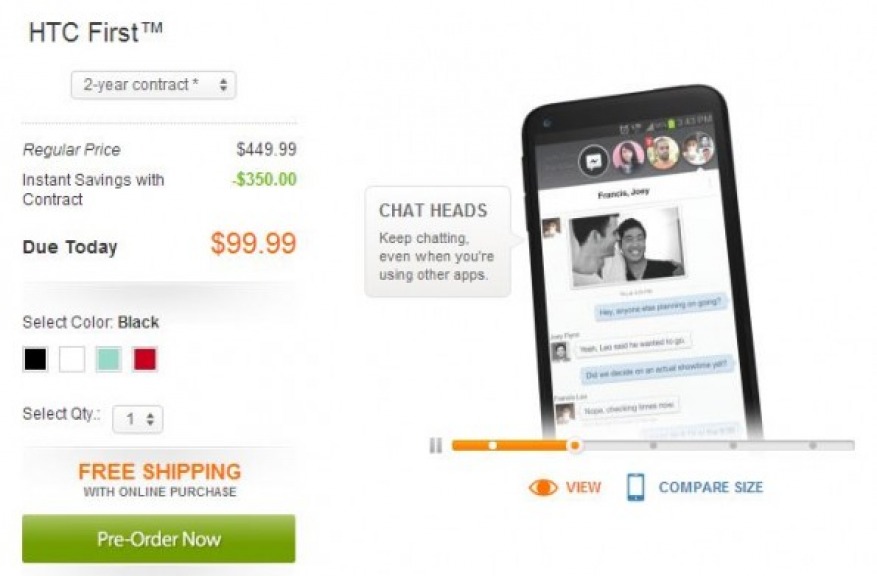Tap the pink-background woman chat head
877x576 pixels.
[x=629, y=156]
